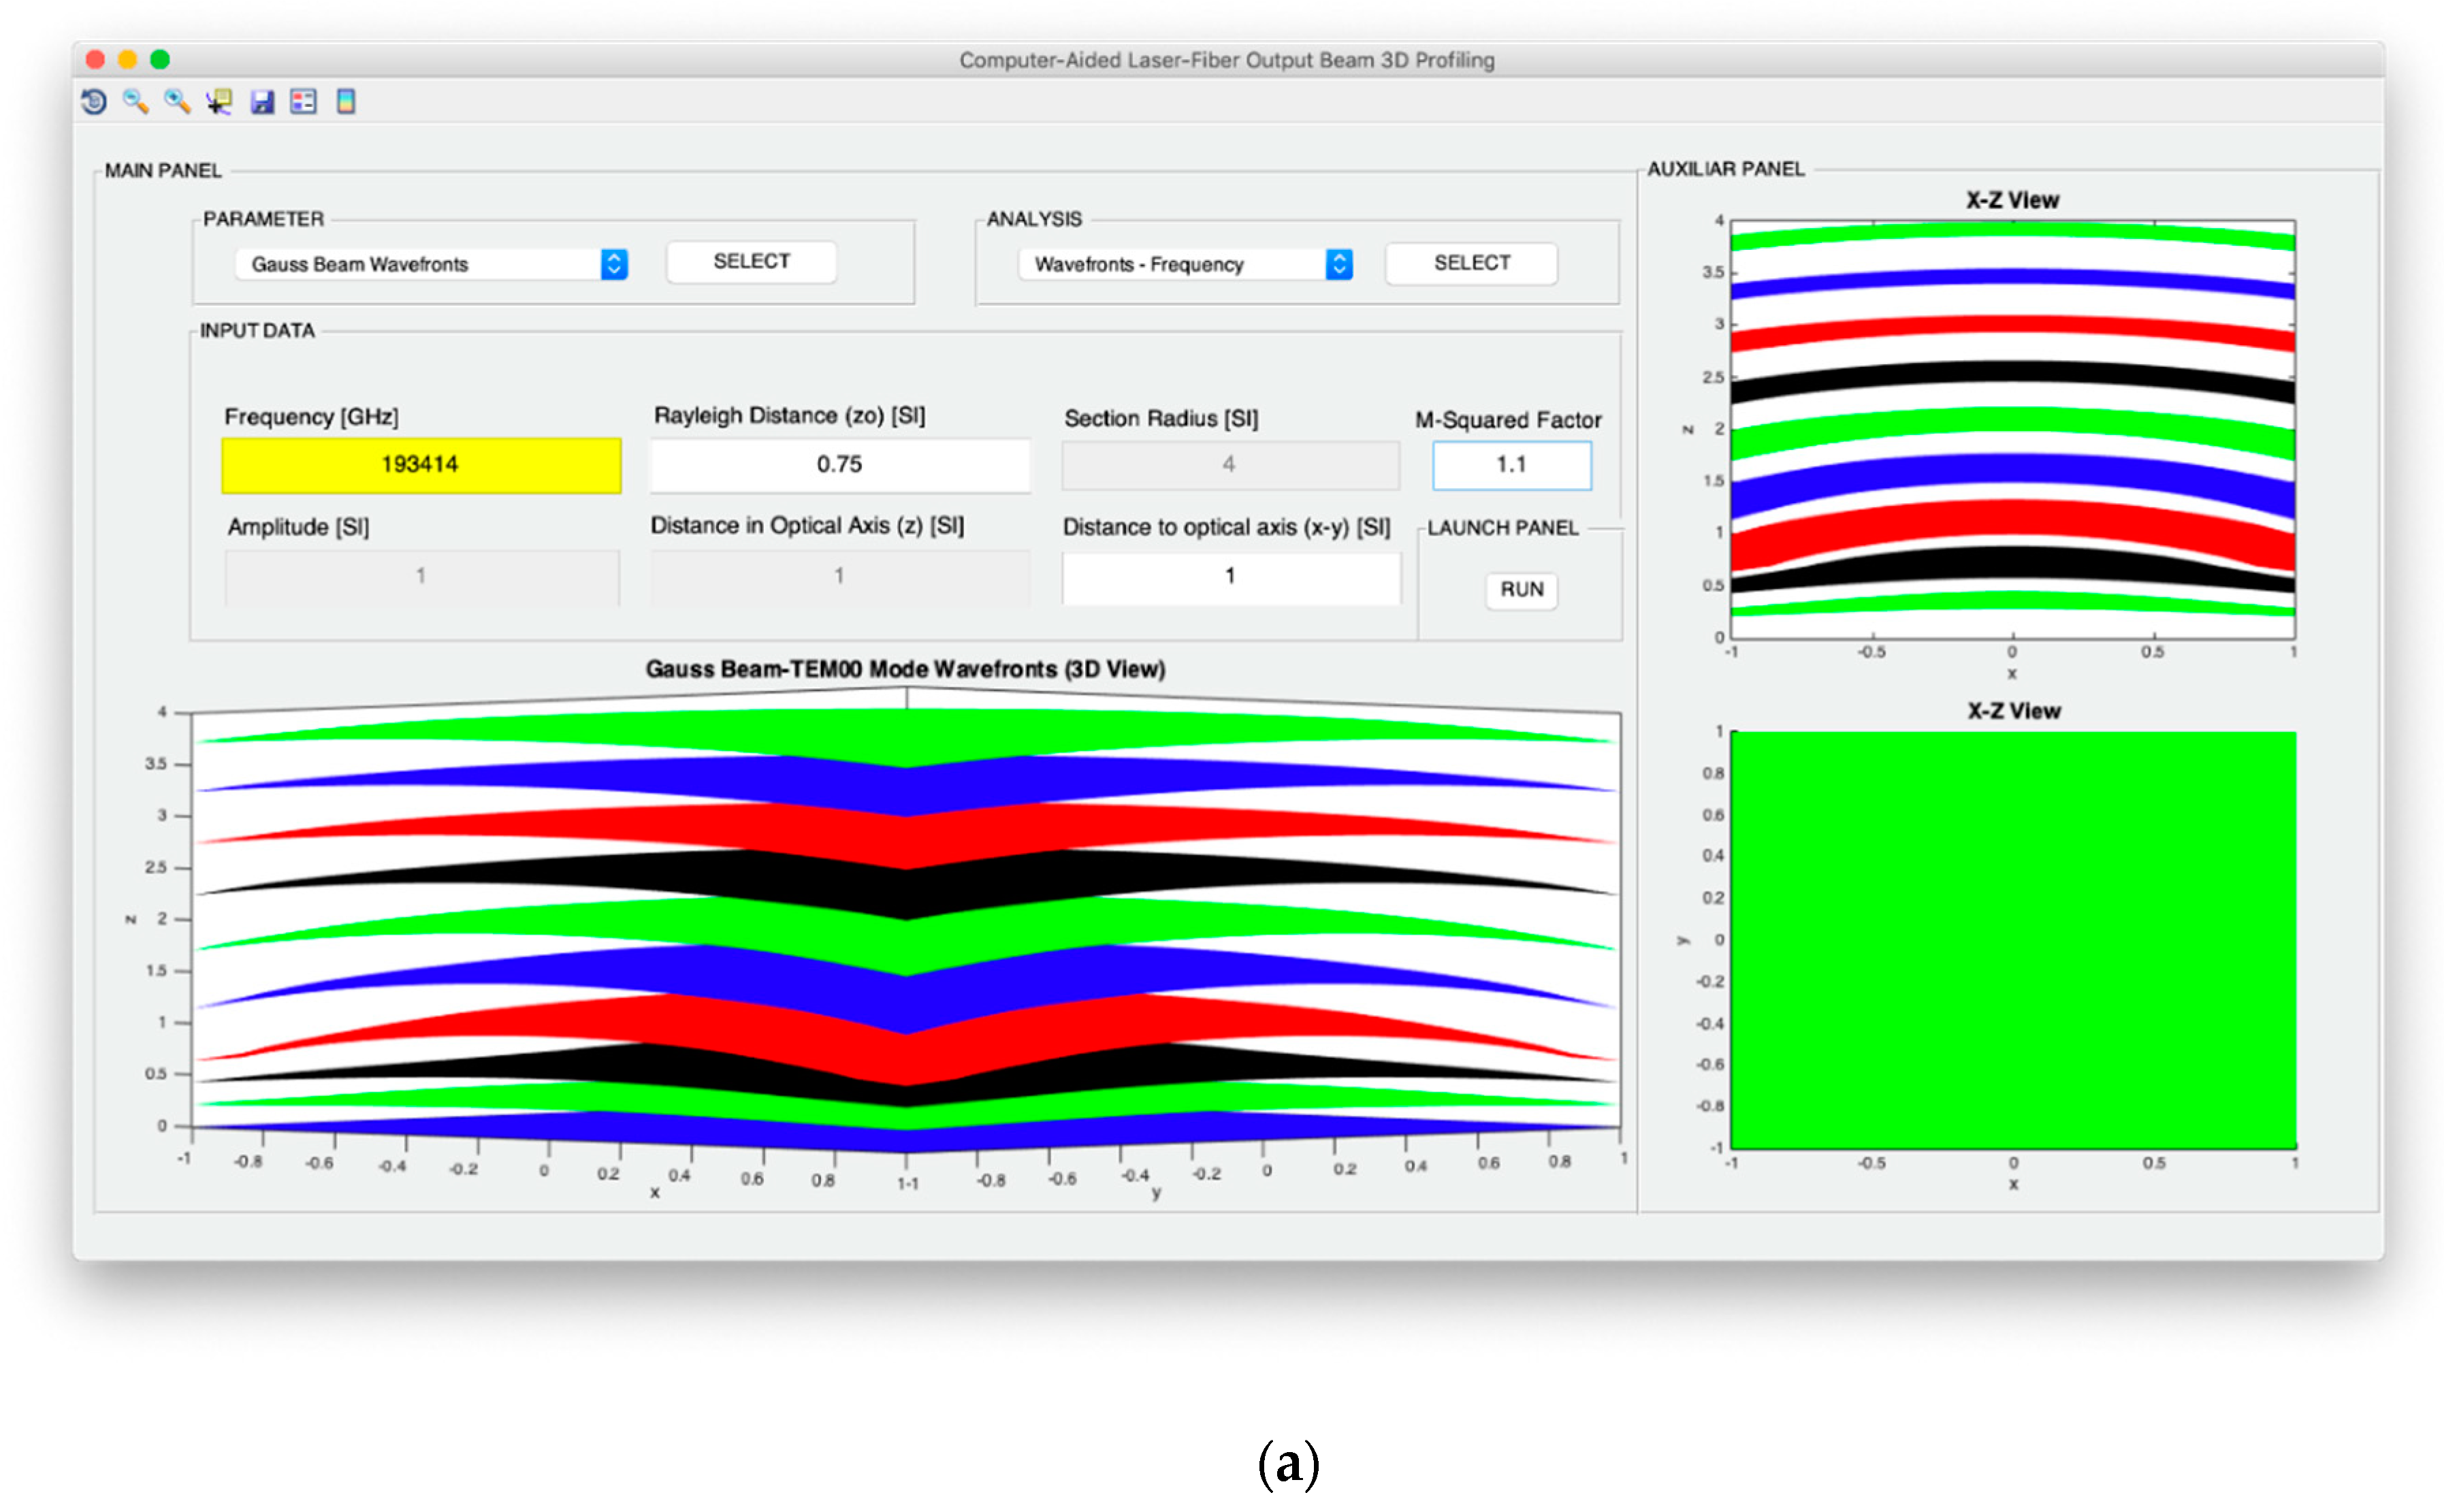Click the Save floppy disk icon
Screen dimensions: 2444x1512
tap(262, 102)
